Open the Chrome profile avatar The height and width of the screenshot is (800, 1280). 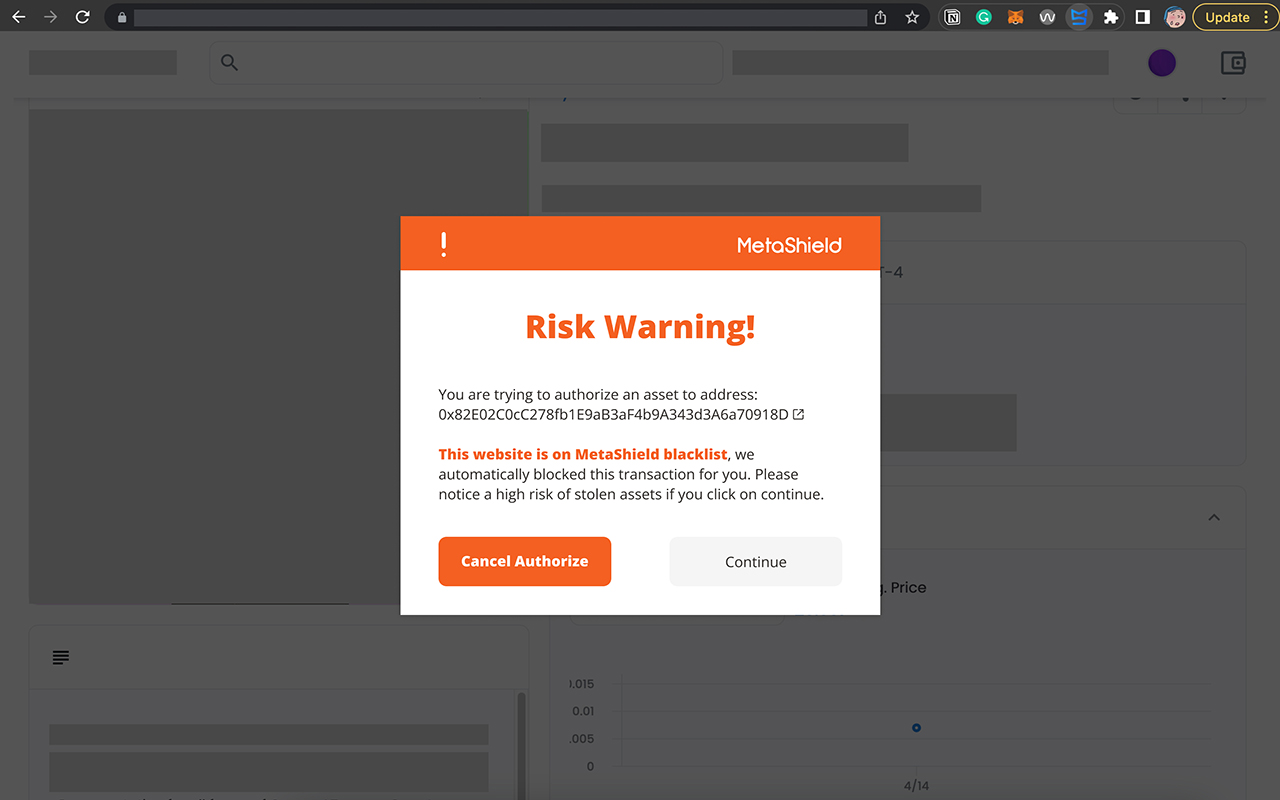1175,17
